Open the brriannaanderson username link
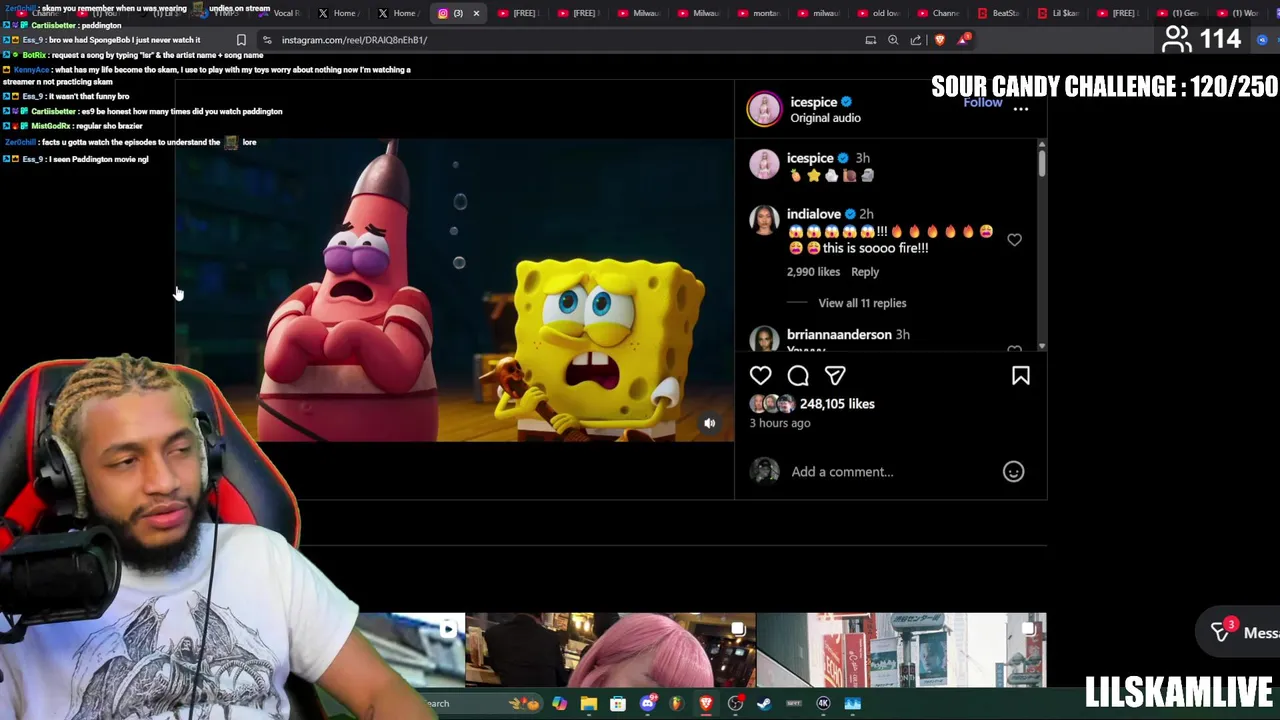Viewport: 1280px width, 720px height. click(x=839, y=335)
